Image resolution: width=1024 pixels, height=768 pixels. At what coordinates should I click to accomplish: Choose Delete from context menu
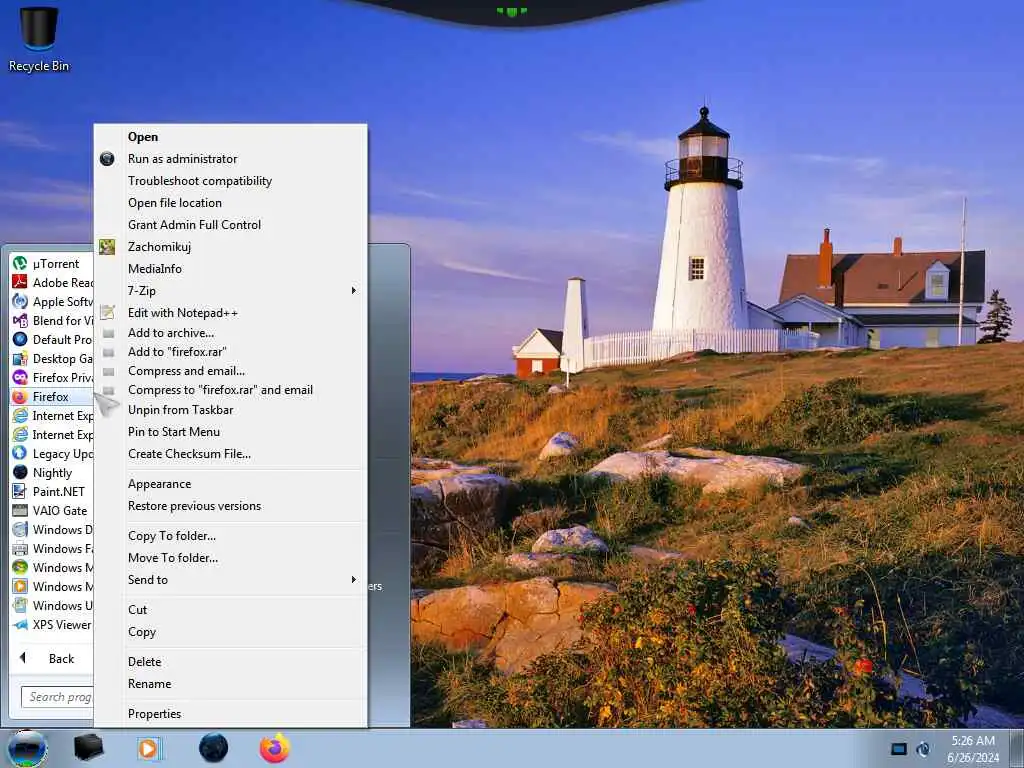click(144, 662)
